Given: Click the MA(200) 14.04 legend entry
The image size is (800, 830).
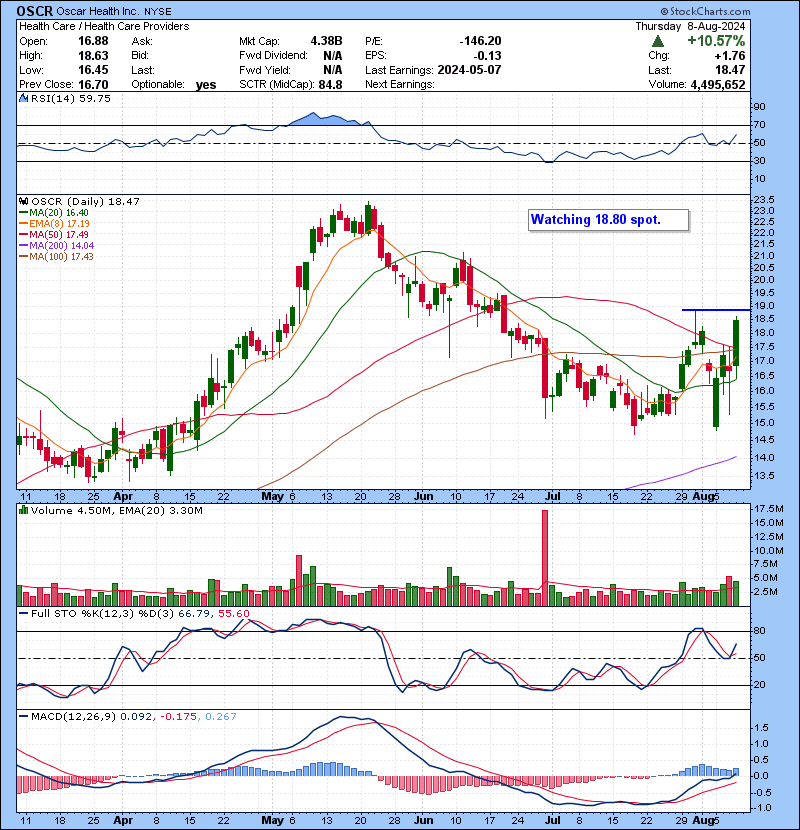Looking at the screenshot, I should pyautogui.click(x=57, y=245).
